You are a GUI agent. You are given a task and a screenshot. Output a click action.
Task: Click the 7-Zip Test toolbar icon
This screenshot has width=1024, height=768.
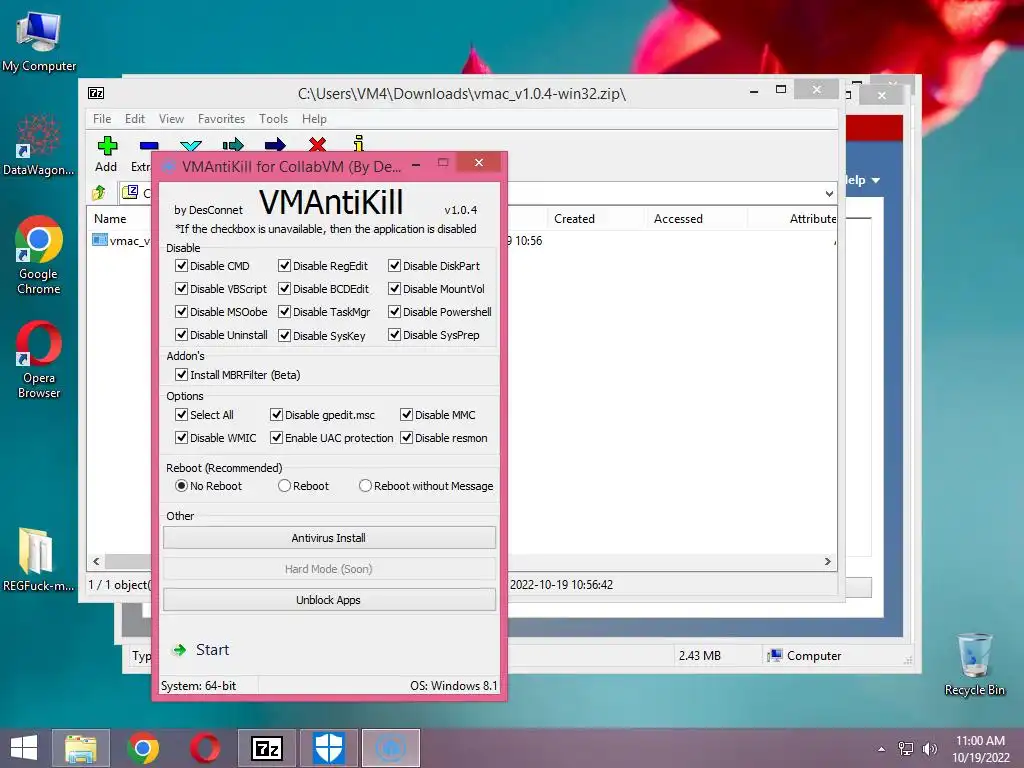191,146
